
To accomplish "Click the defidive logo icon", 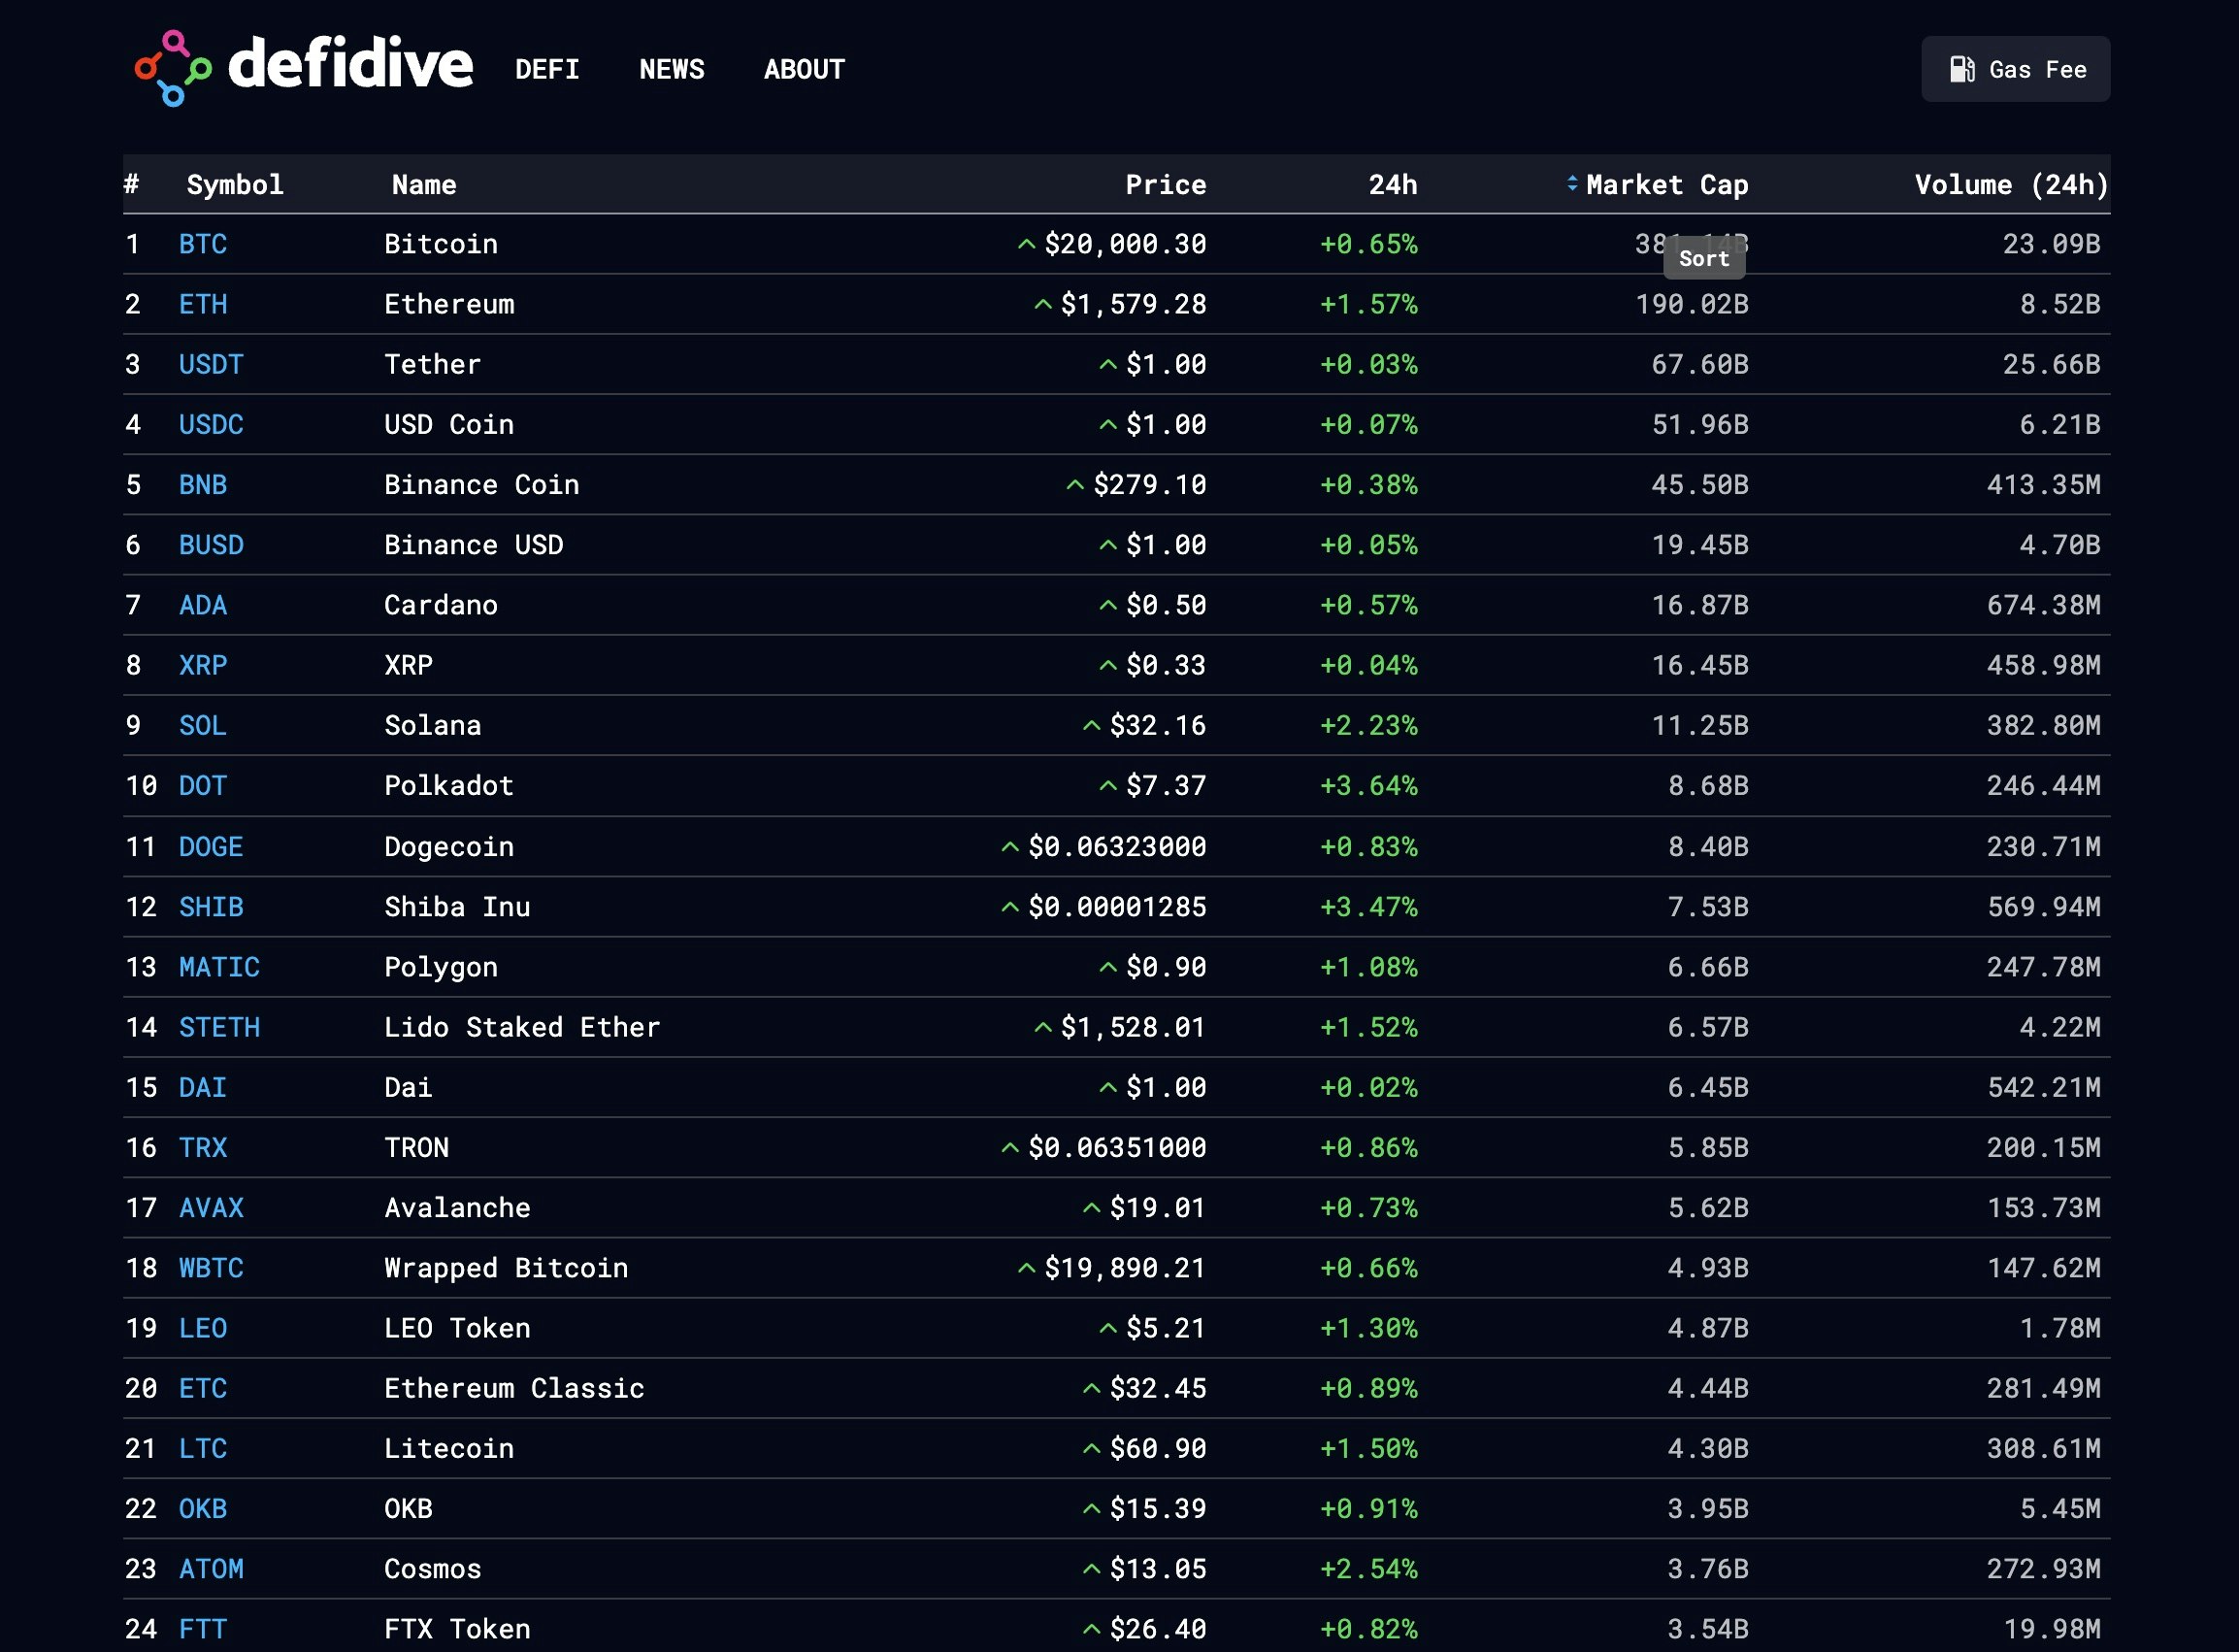I will click(x=173, y=68).
